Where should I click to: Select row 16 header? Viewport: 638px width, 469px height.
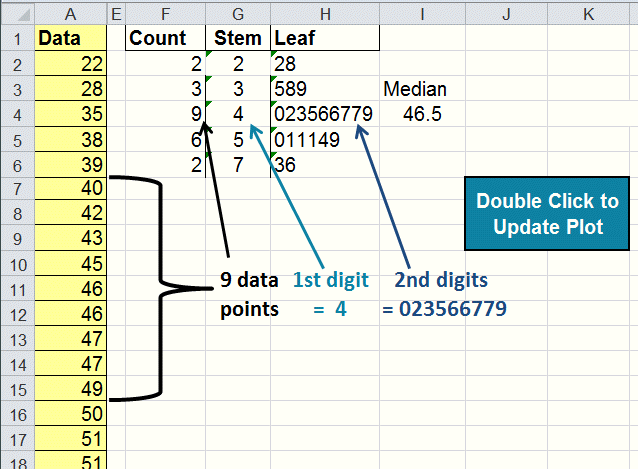17,414
